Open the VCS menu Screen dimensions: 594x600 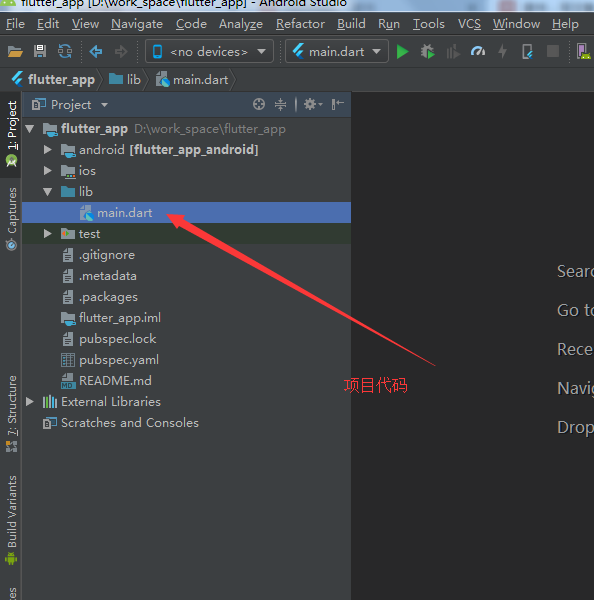(x=469, y=24)
